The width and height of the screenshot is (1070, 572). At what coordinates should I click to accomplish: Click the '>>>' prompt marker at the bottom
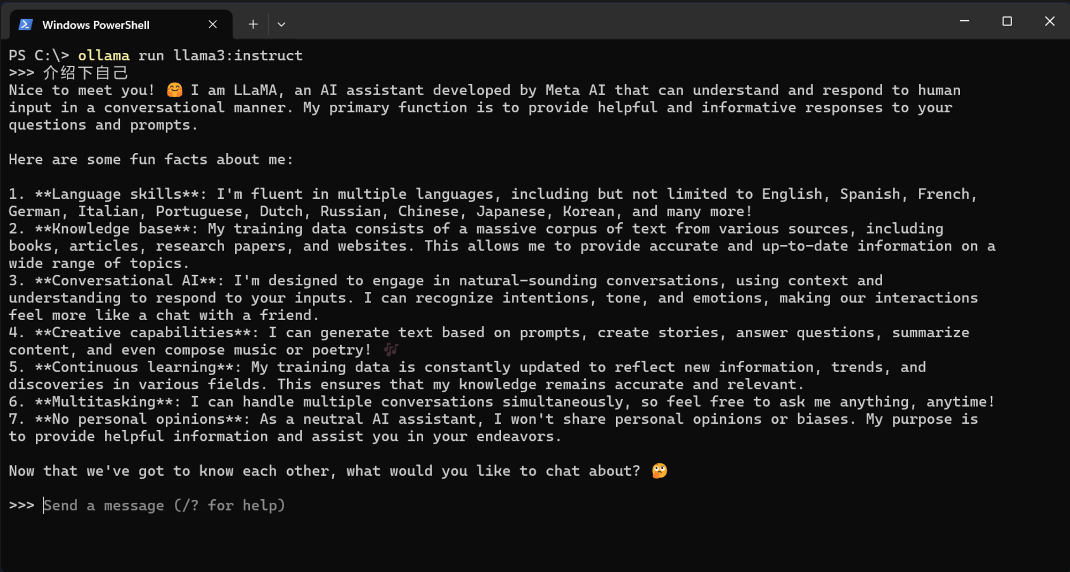coord(22,506)
